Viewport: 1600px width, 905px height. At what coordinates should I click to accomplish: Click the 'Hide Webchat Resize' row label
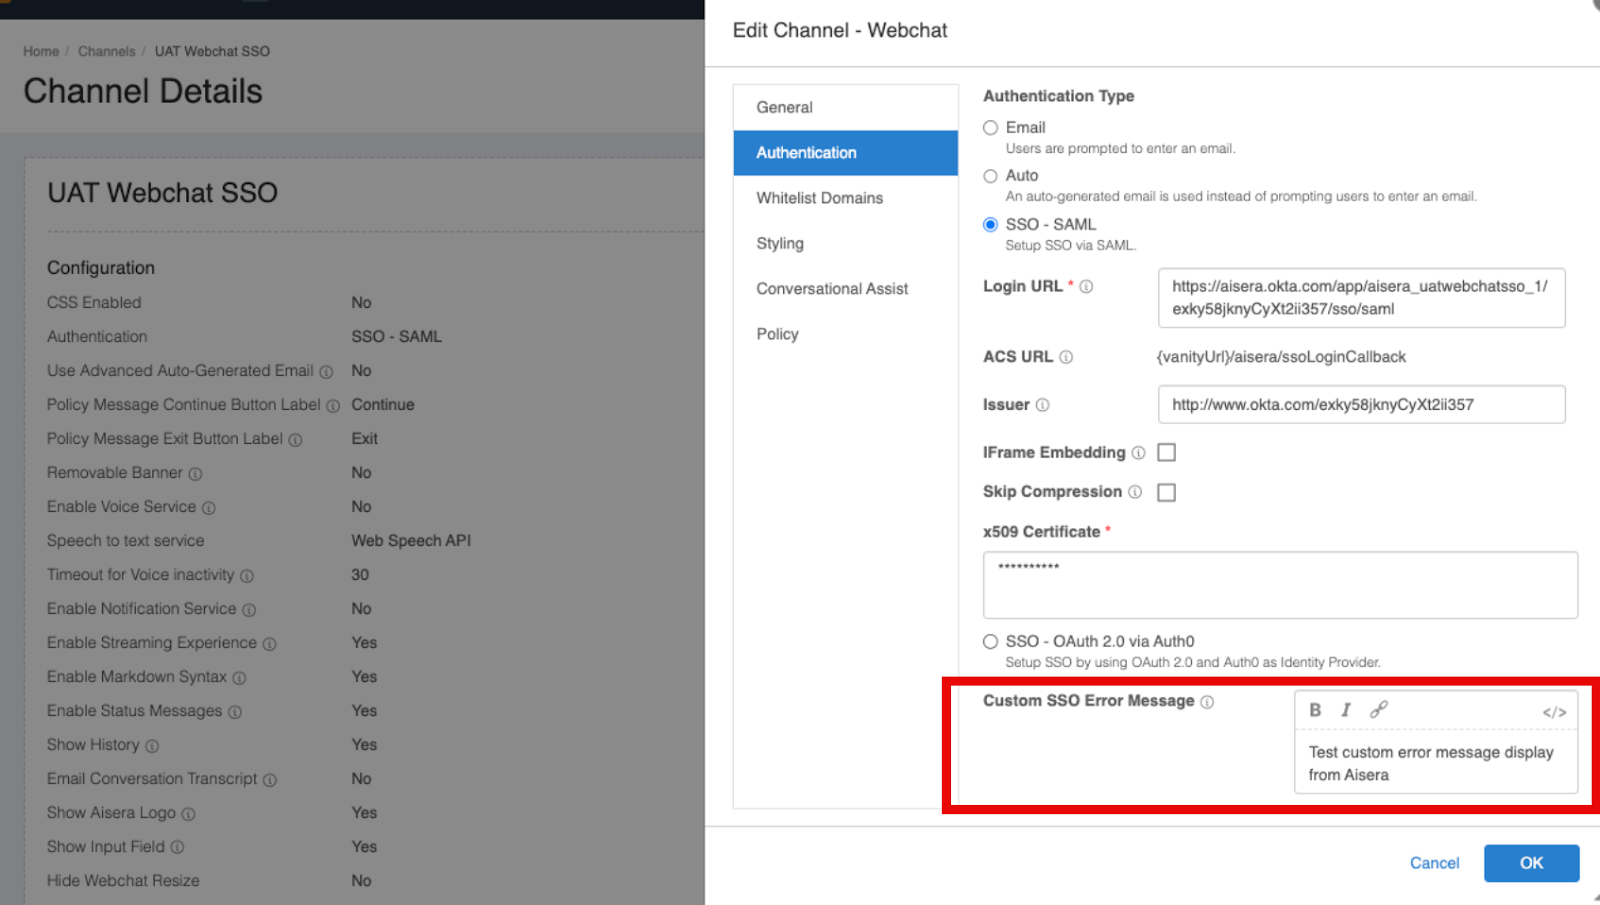(x=123, y=881)
